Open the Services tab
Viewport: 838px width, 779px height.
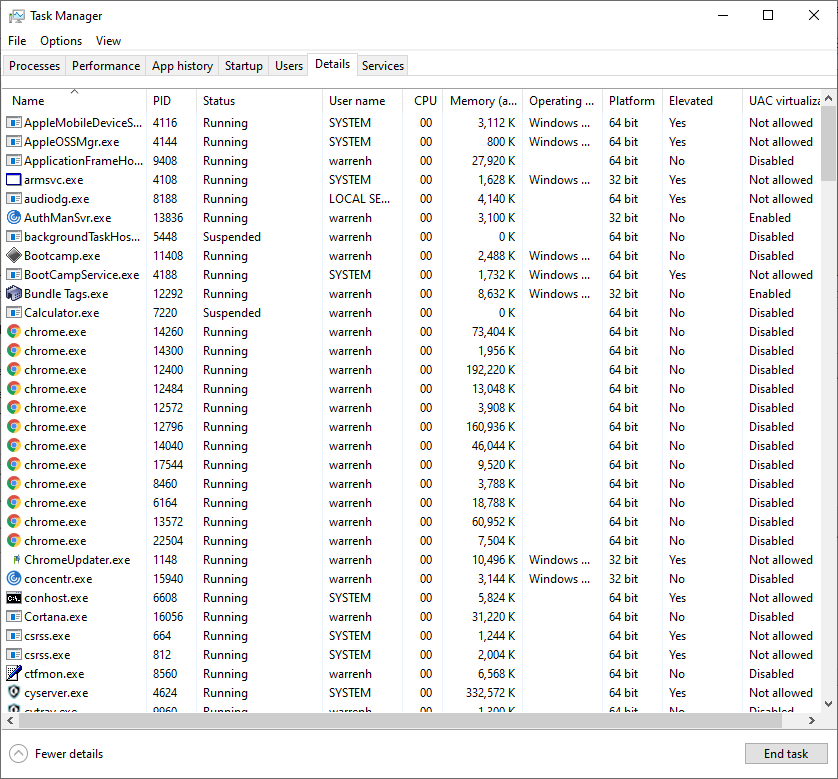coord(383,66)
